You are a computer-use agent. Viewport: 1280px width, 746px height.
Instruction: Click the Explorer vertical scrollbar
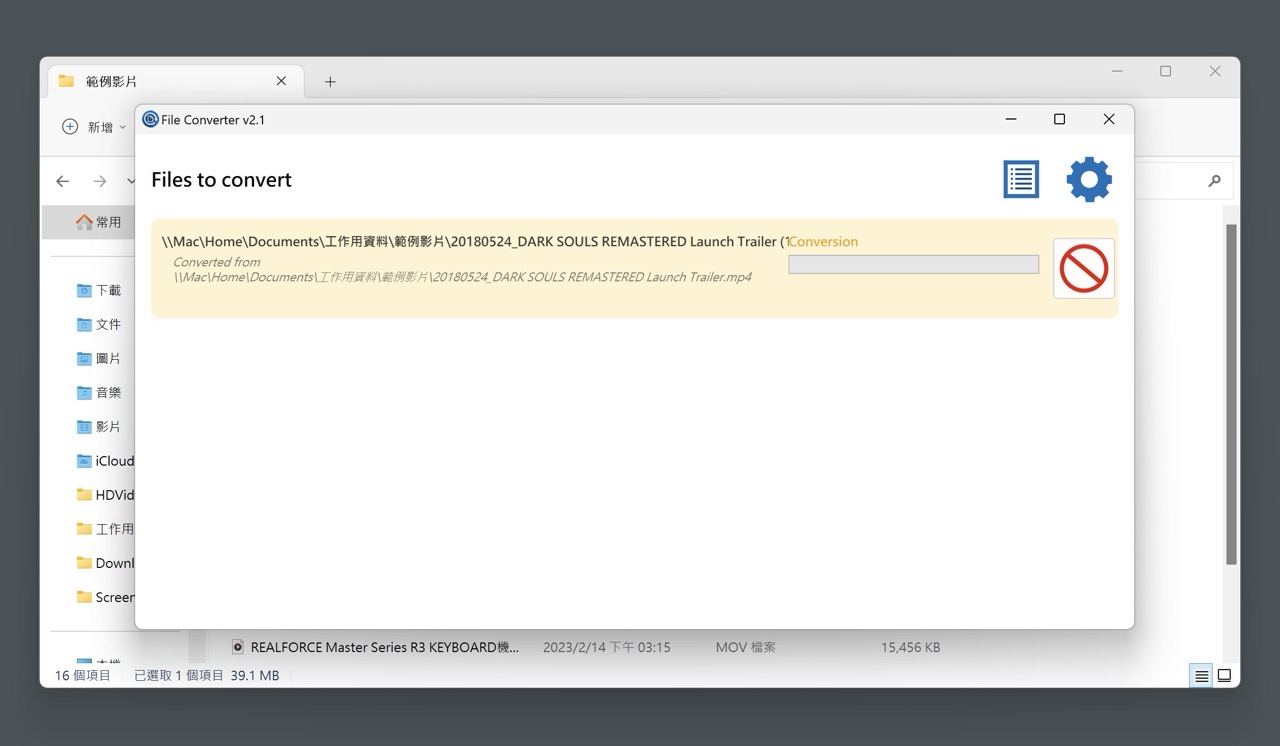point(1232,394)
